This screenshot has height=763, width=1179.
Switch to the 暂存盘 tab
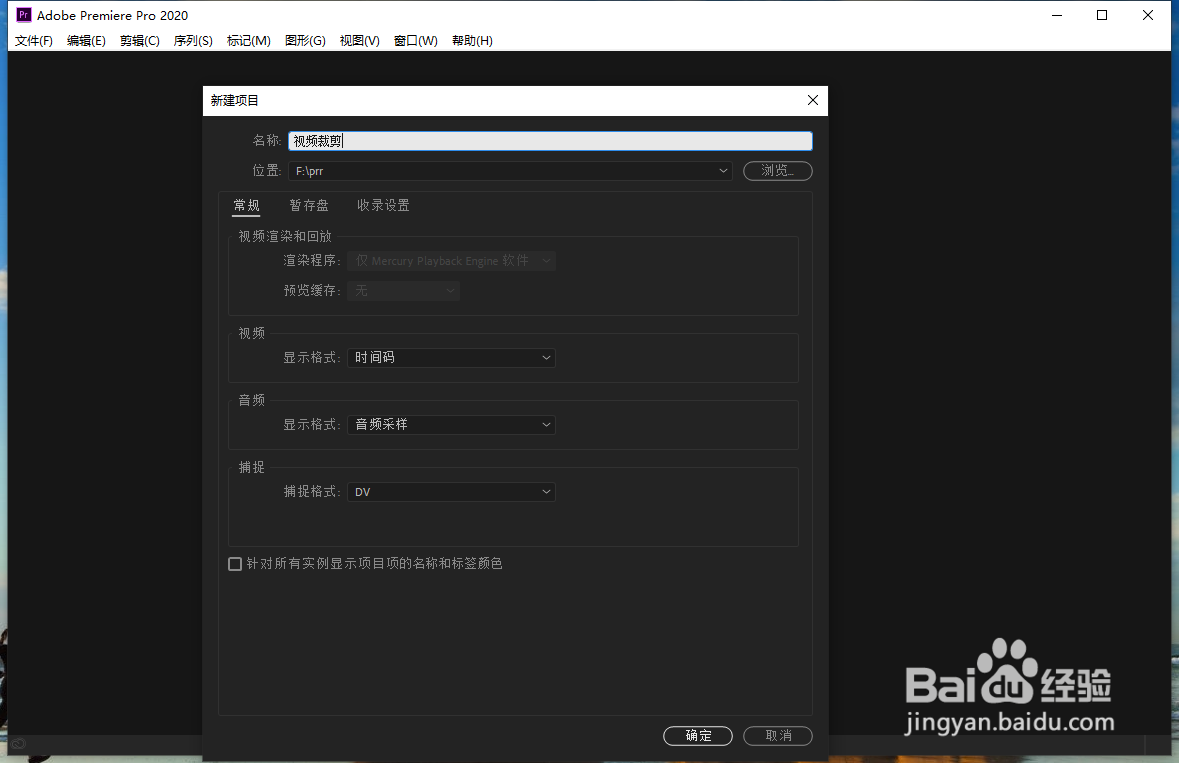[309, 205]
